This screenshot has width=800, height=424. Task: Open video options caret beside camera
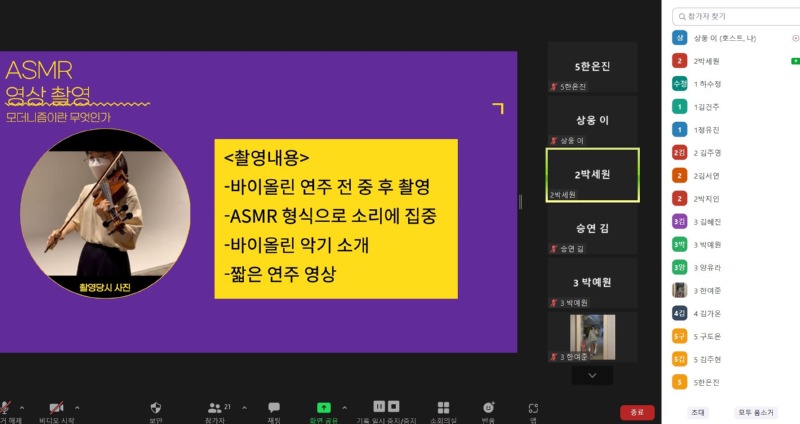[77, 408]
